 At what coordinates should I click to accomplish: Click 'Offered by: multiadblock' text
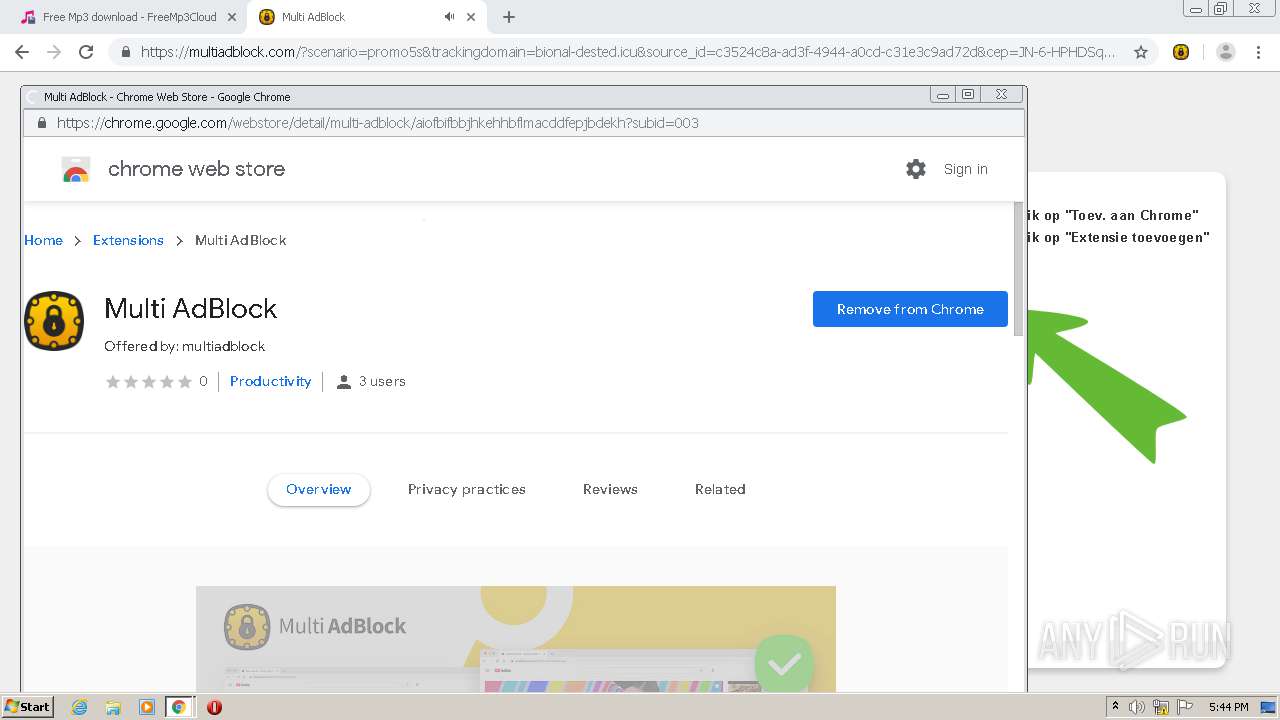pos(185,346)
